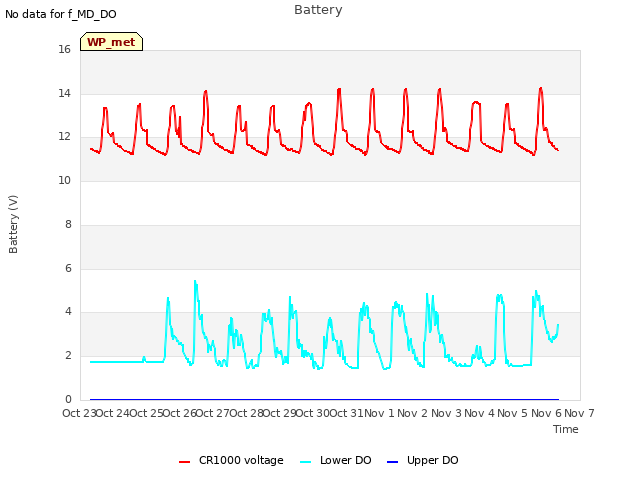Click the Nov 2 x-axis tick label
640x480 pixels.
pyautogui.click(x=413, y=413)
